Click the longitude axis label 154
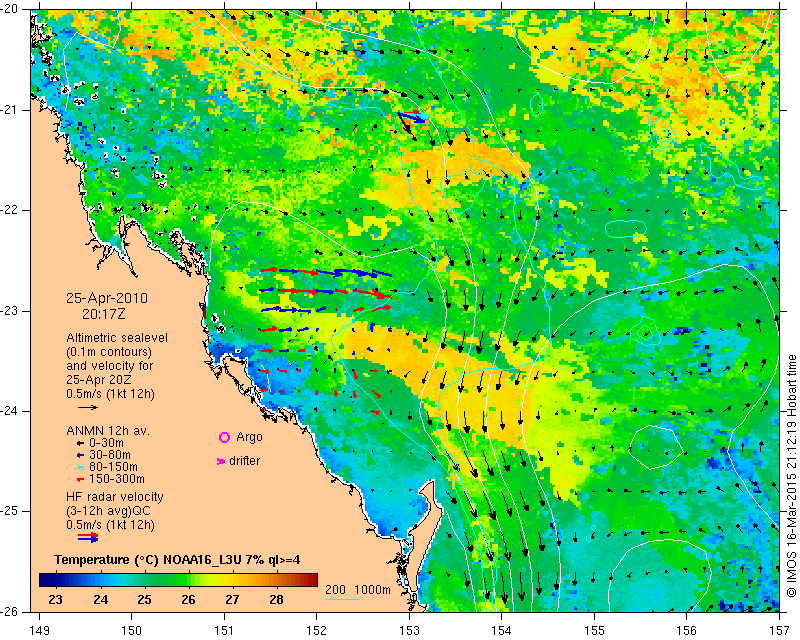 pos(502,632)
